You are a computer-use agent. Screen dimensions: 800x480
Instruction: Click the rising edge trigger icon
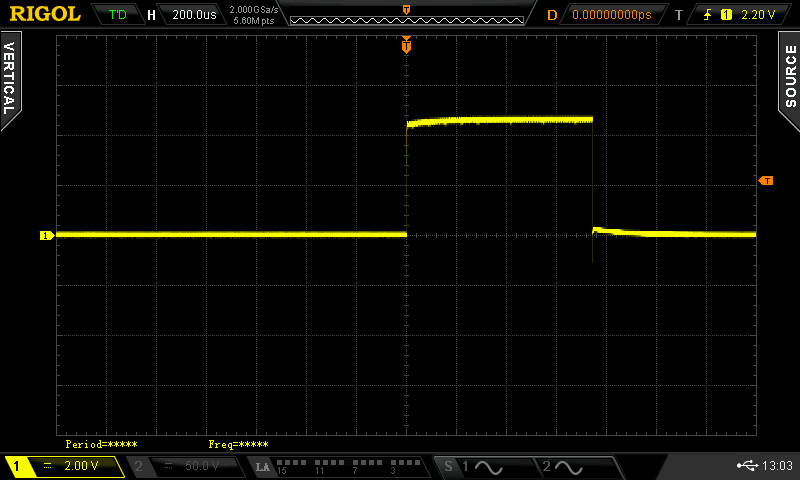point(707,15)
